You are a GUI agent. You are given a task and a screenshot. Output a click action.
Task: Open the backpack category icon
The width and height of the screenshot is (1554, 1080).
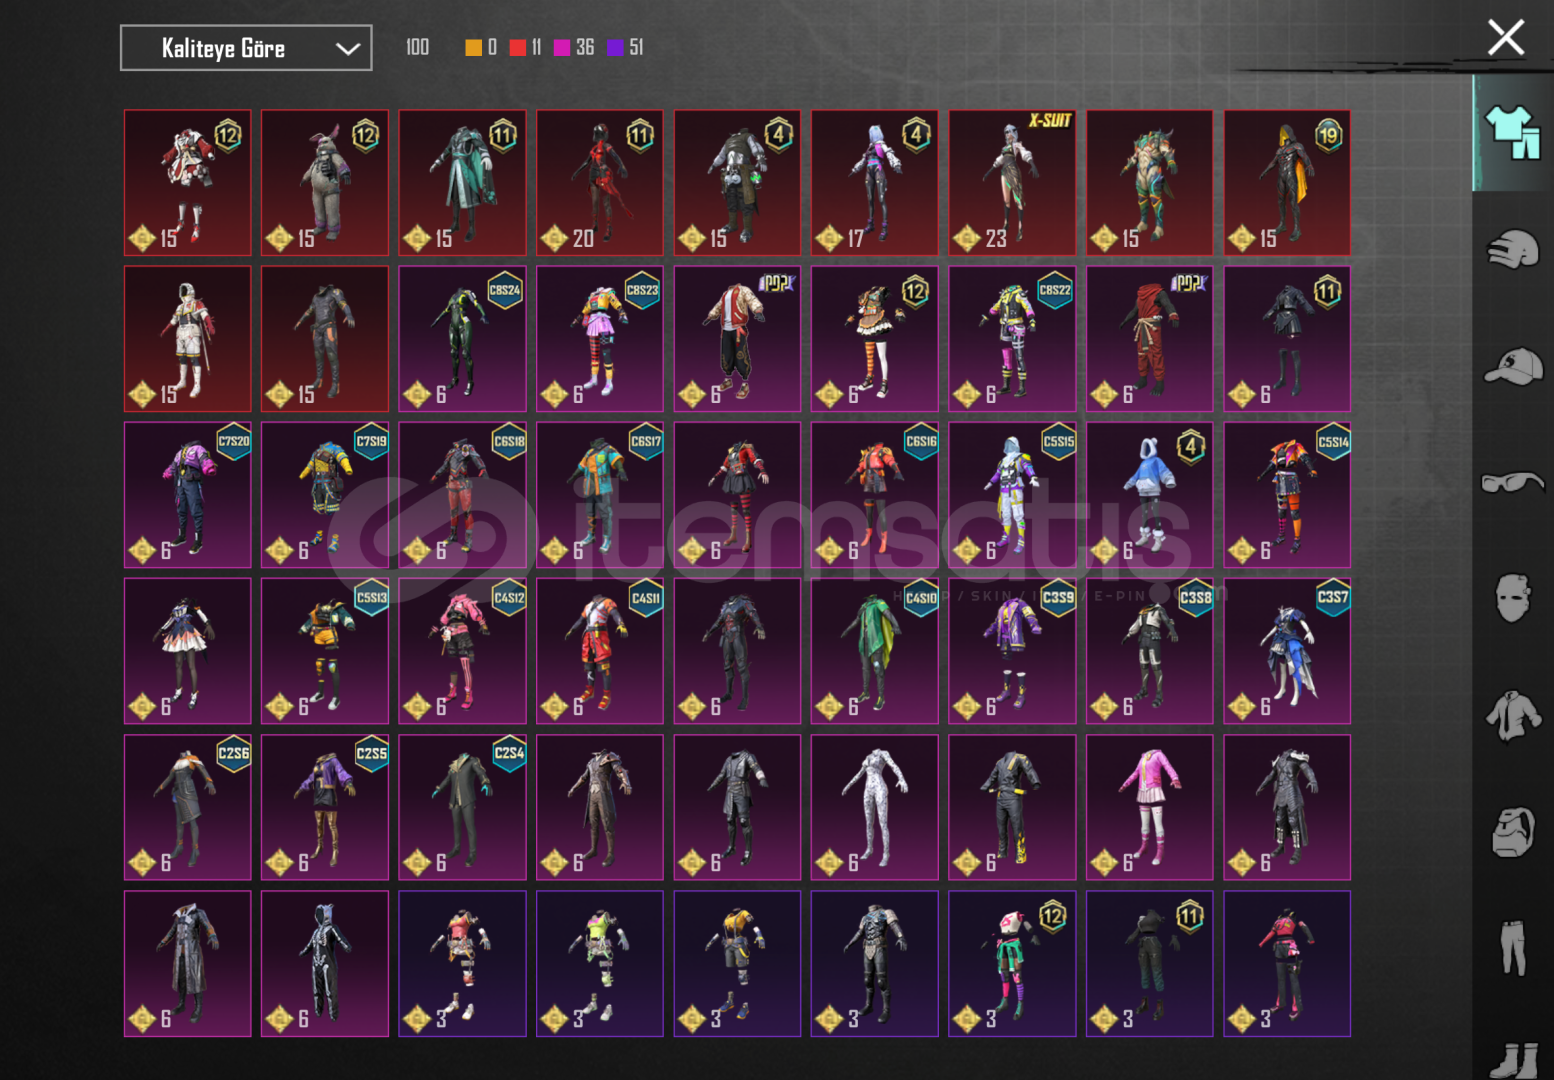tap(1513, 832)
